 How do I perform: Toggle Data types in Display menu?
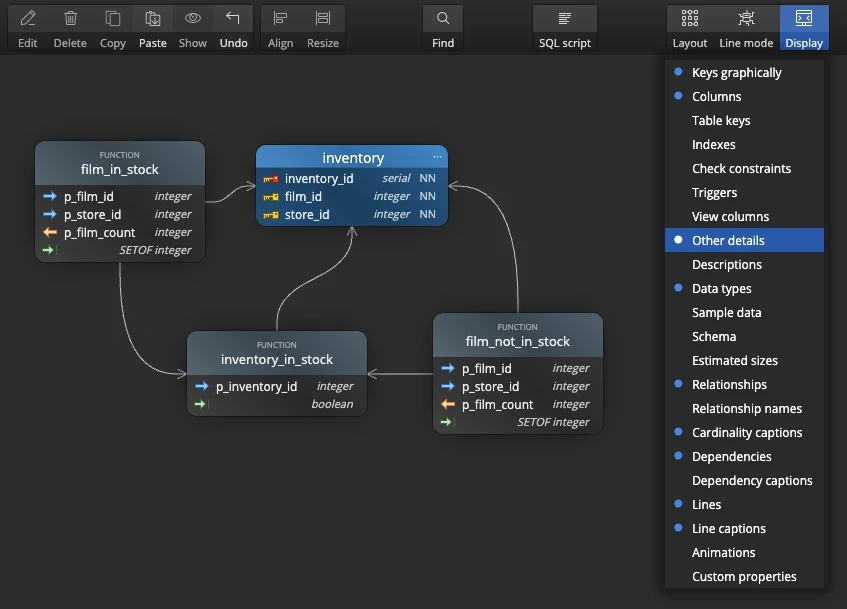(744, 289)
